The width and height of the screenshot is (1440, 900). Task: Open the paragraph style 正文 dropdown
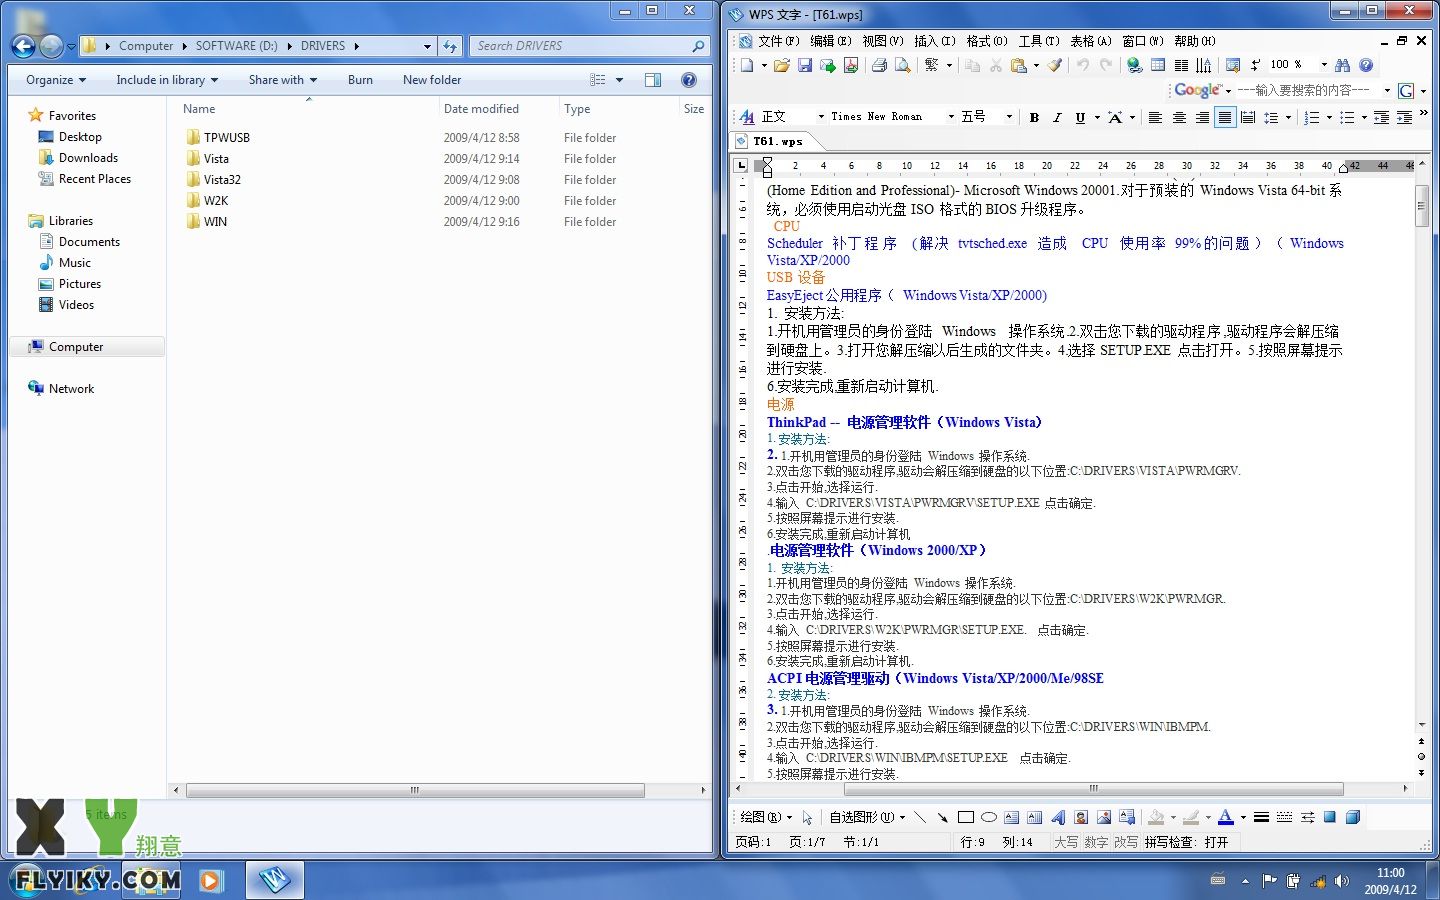tap(821, 117)
